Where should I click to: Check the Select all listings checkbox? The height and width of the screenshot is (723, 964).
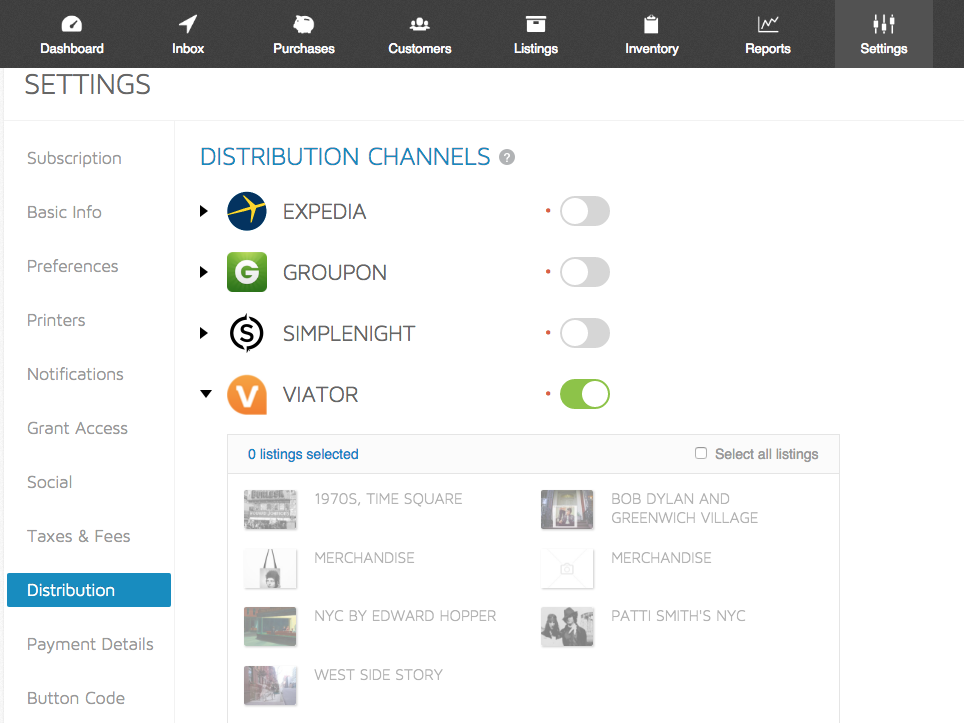[x=701, y=453]
